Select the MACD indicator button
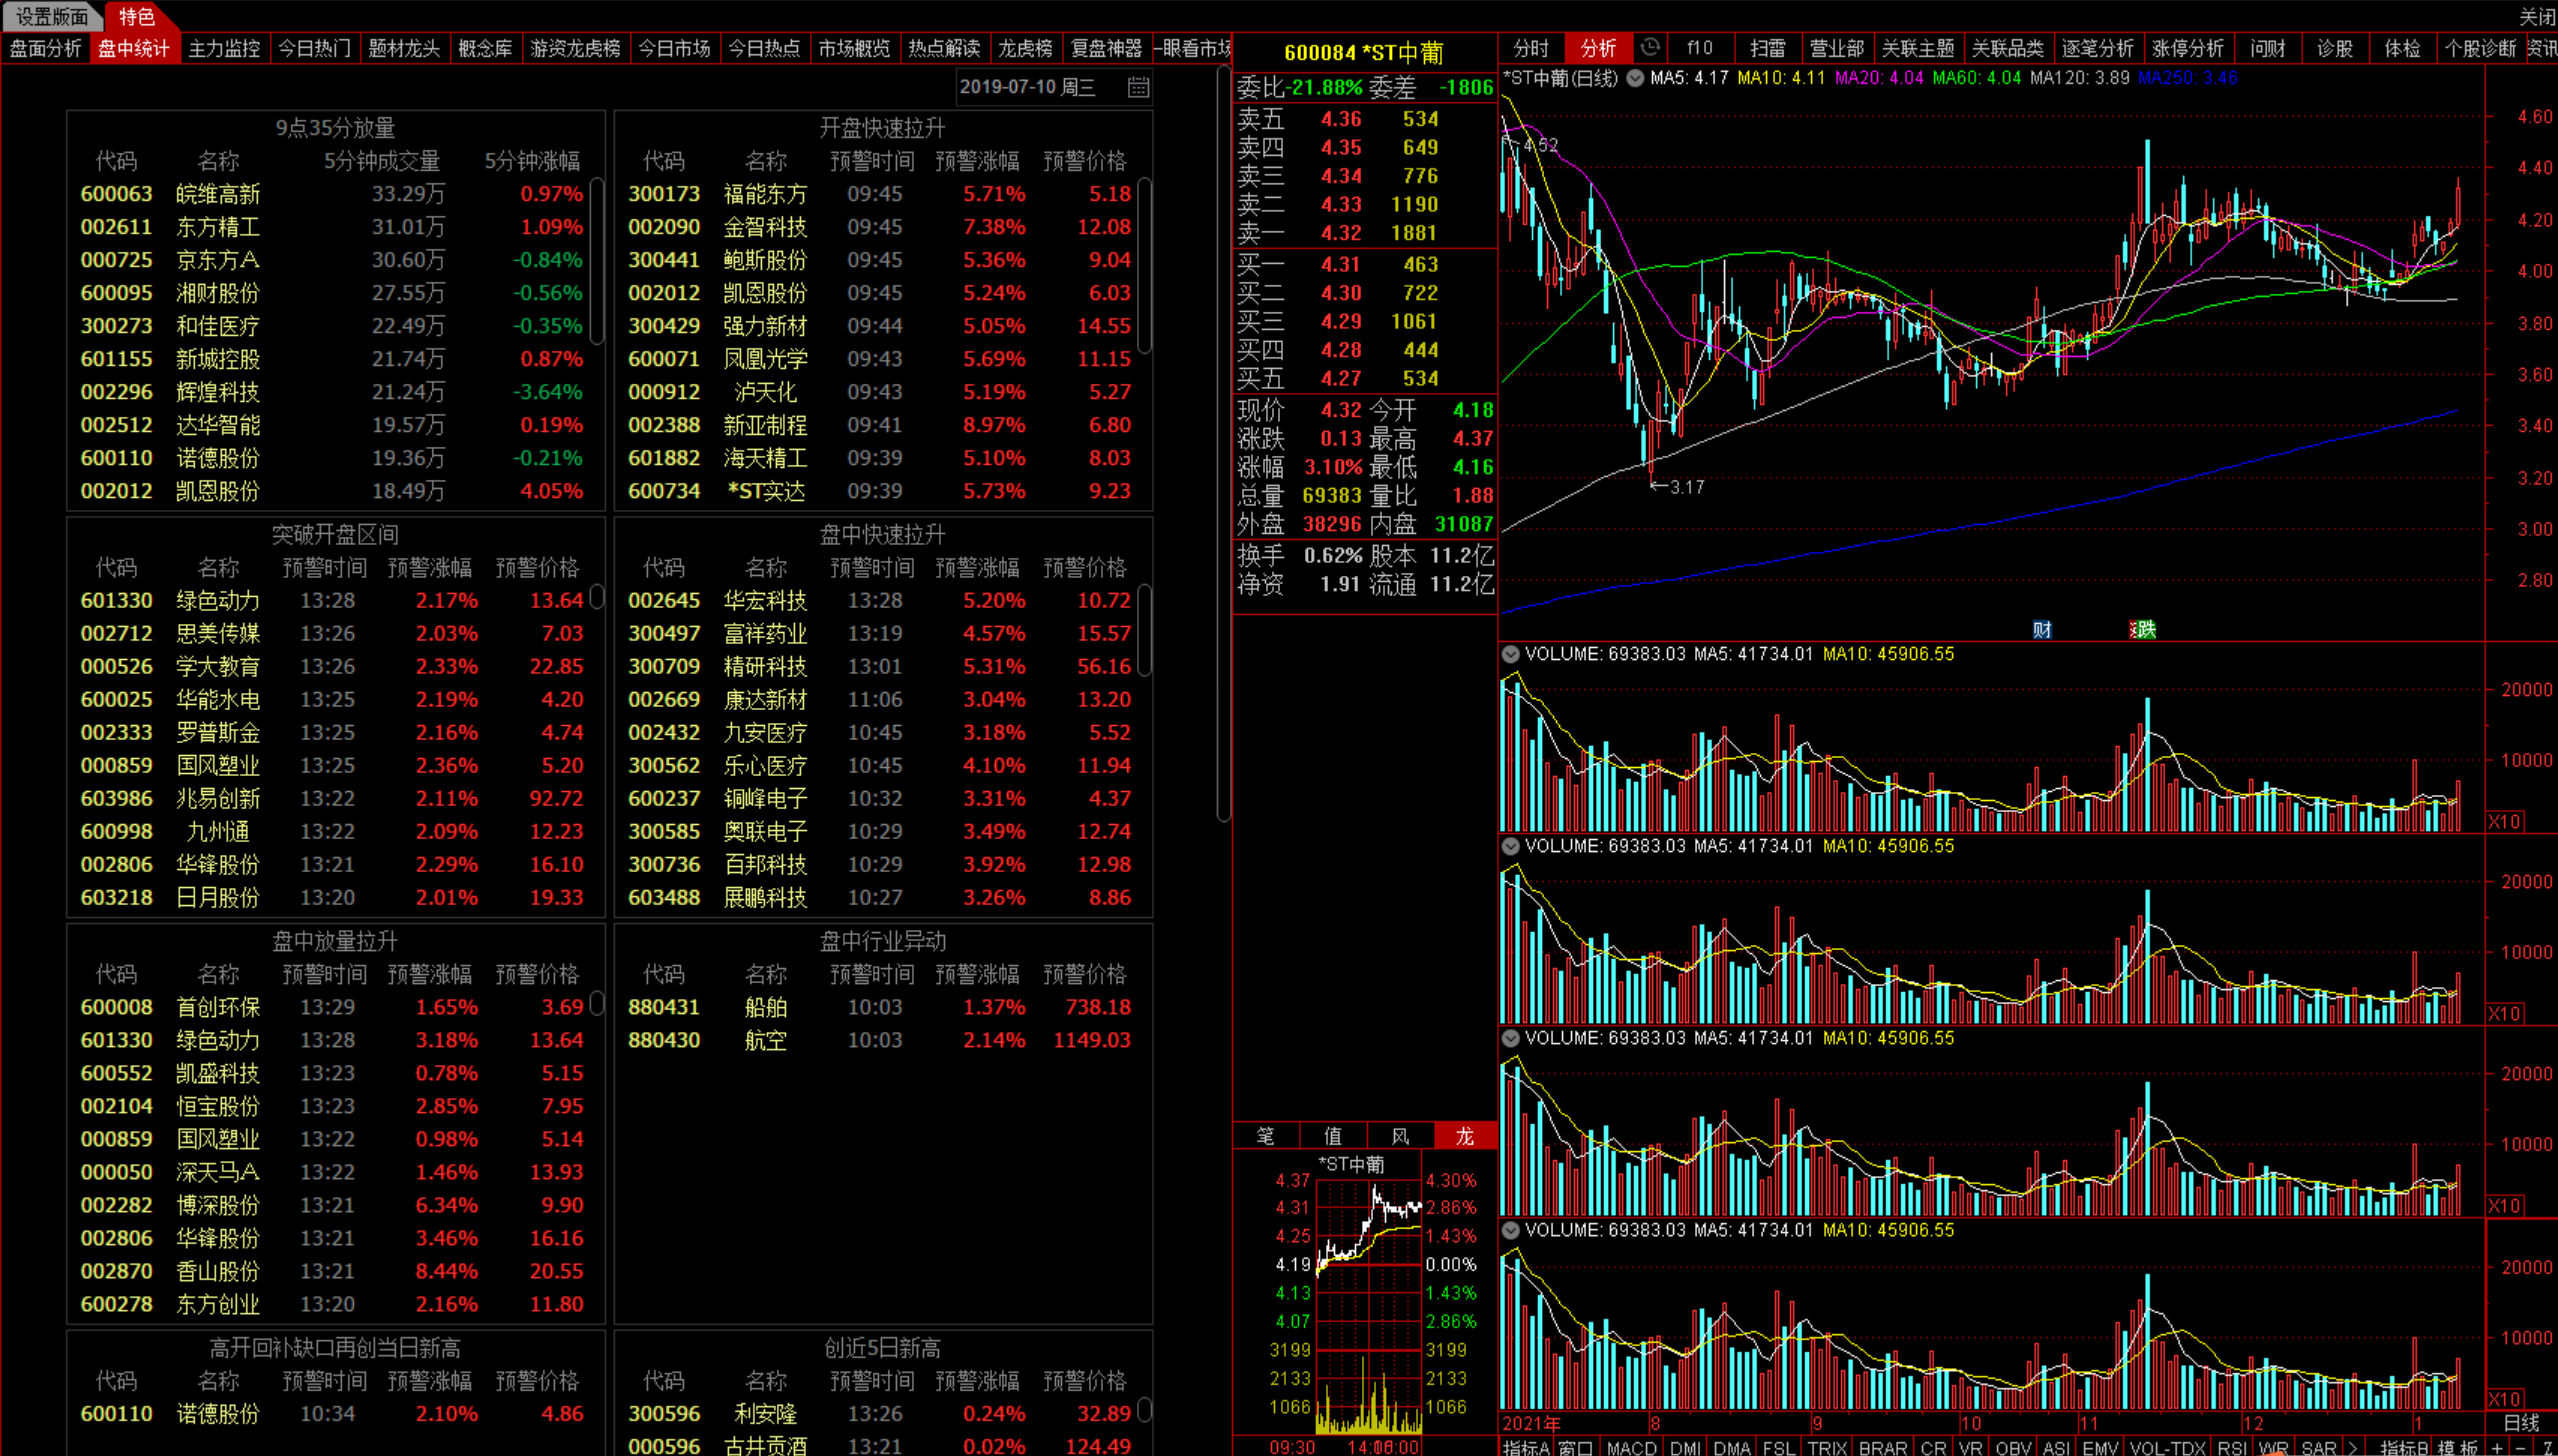Image resolution: width=2558 pixels, height=1456 pixels. click(x=1631, y=1447)
